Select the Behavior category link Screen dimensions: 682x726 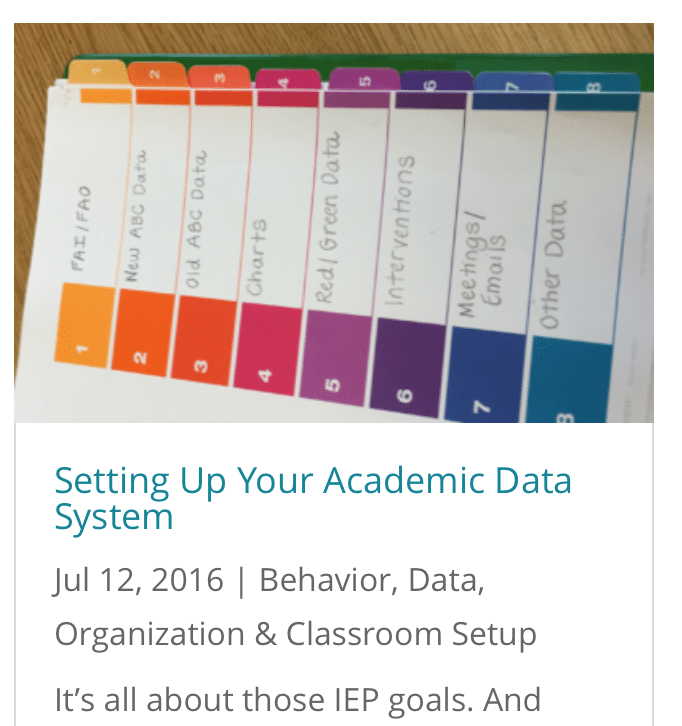[x=328, y=579]
